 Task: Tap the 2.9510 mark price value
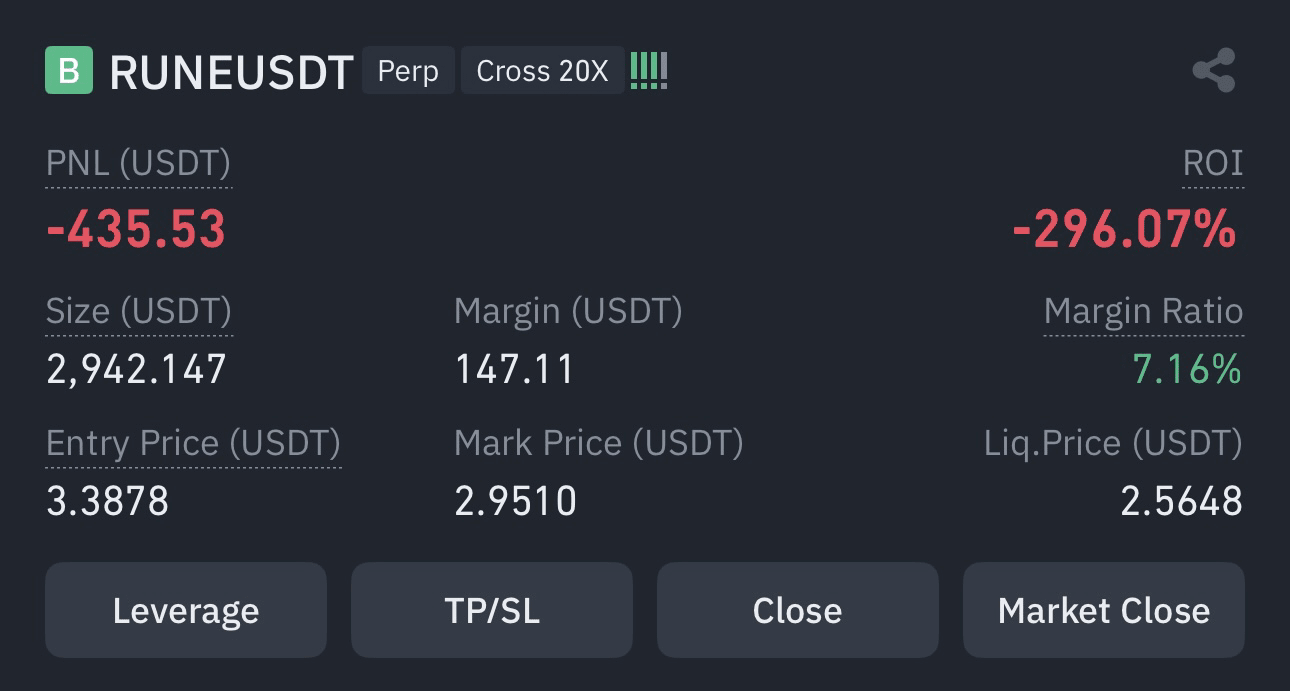(516, 501)
